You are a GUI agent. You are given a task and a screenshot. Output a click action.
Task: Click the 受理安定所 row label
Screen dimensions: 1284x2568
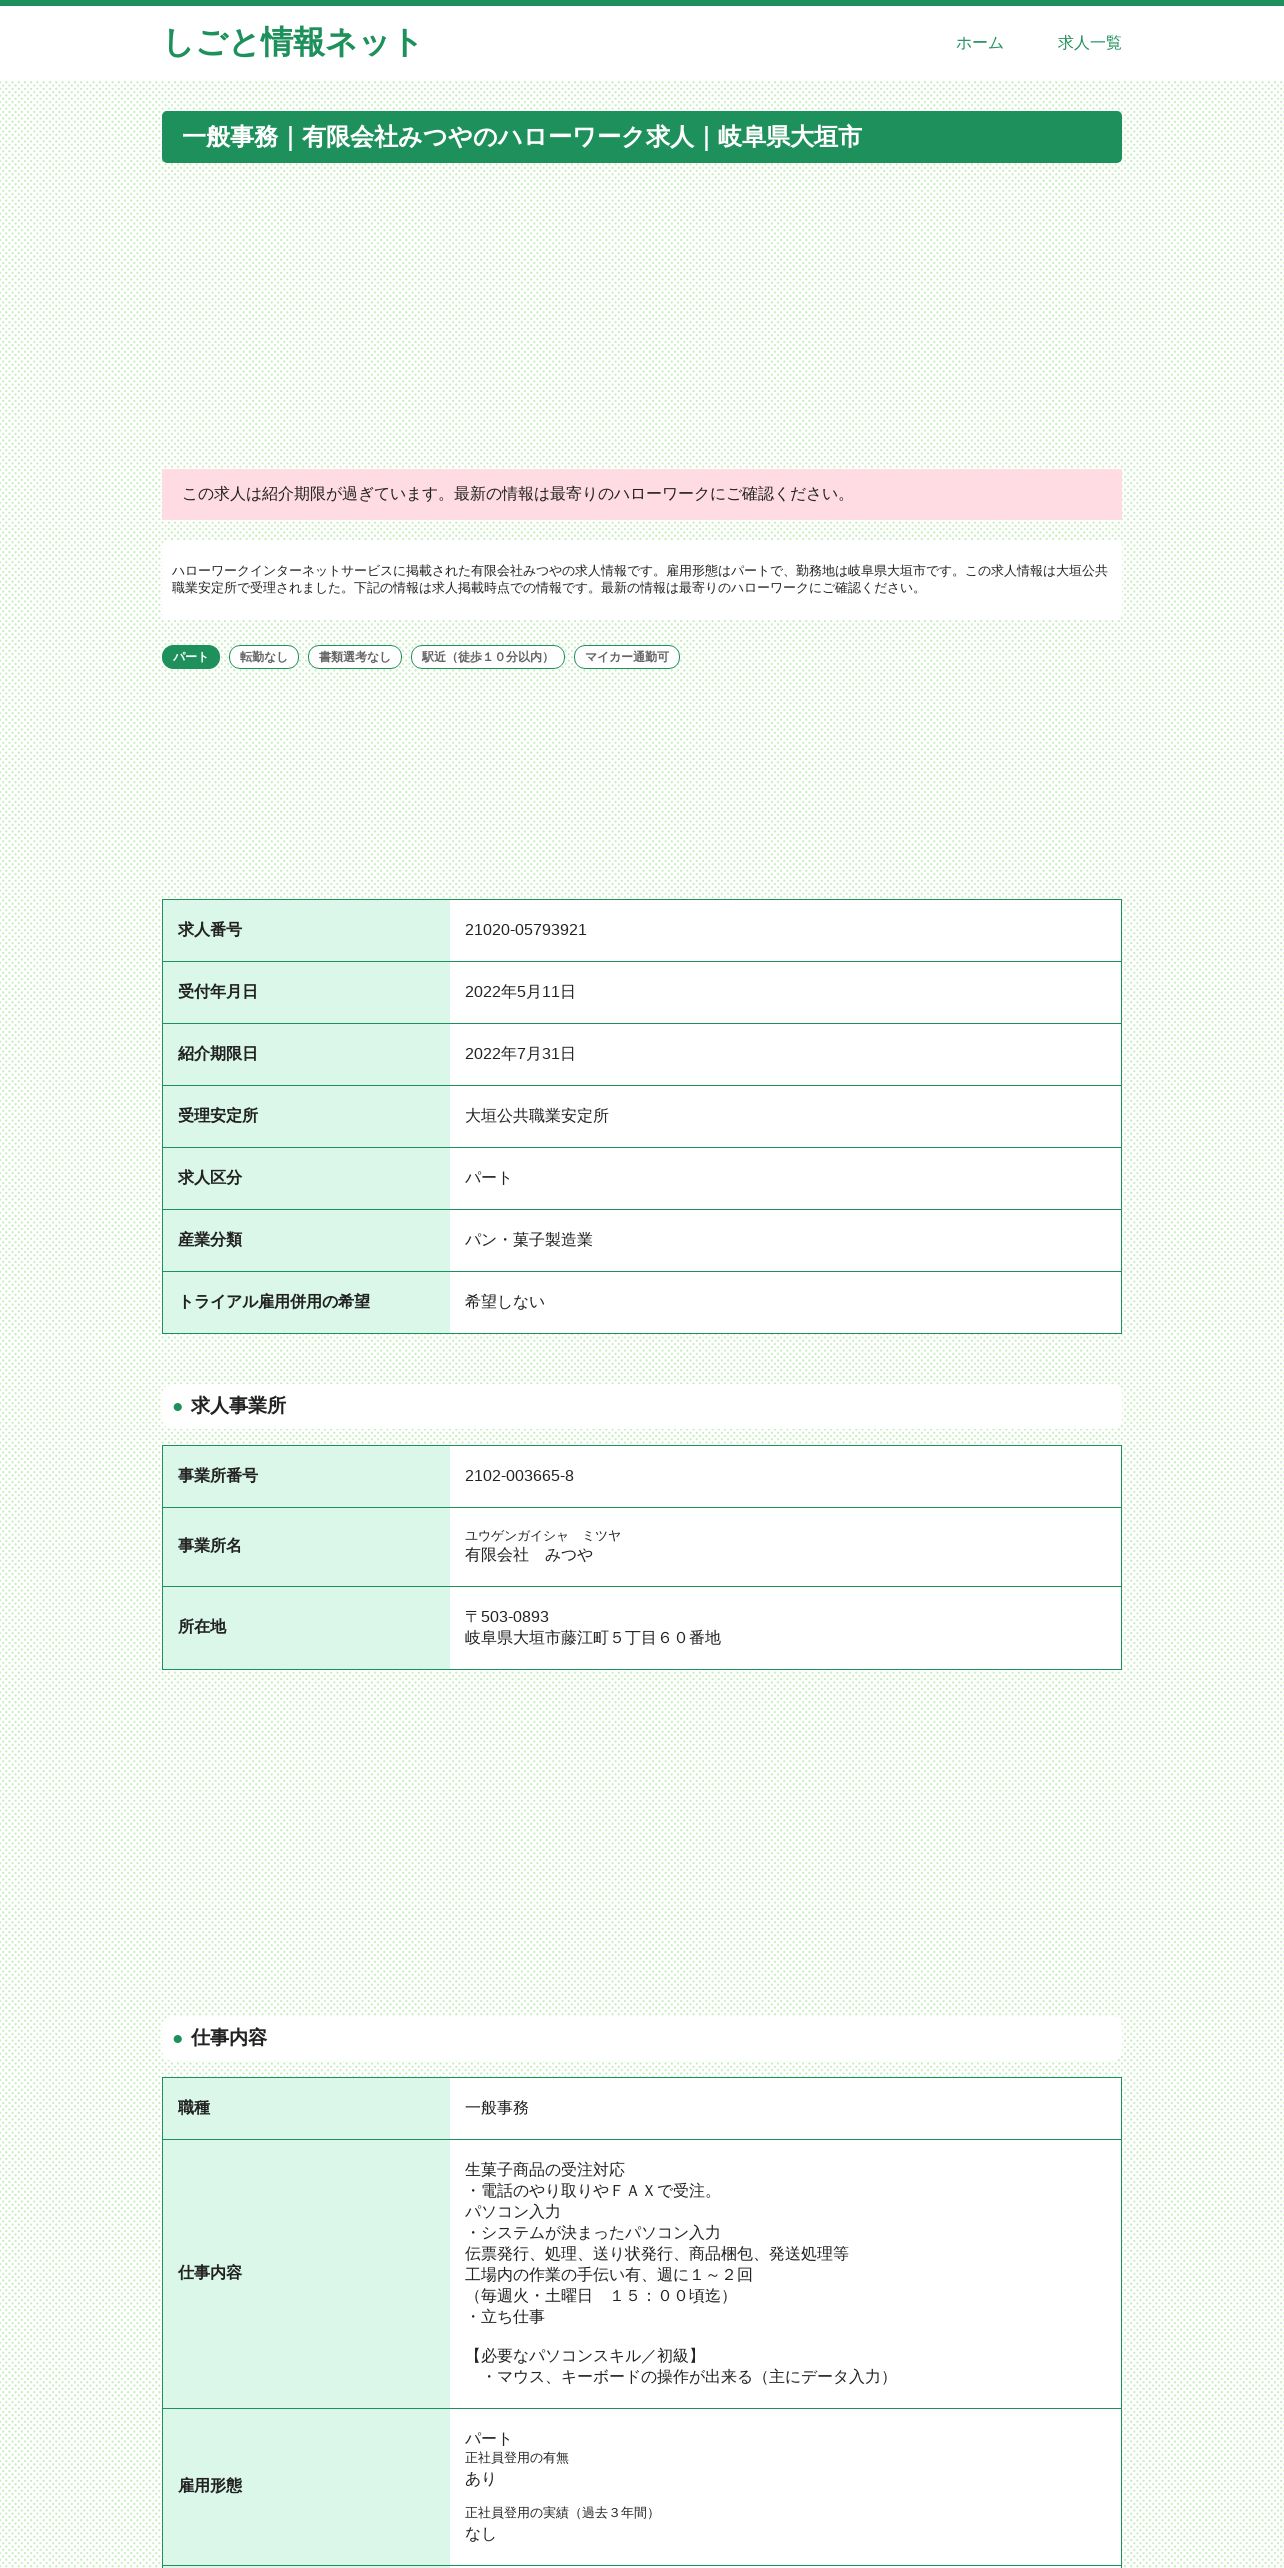(x=218, y=1116)
